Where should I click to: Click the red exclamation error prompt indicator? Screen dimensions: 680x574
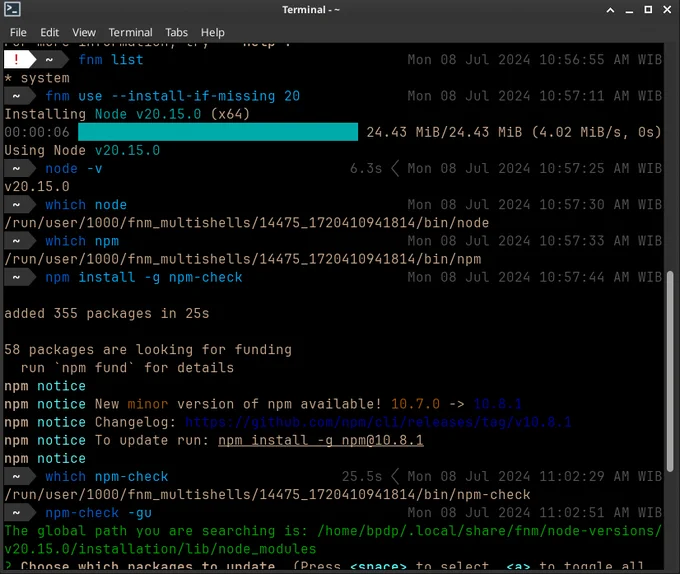16,59
